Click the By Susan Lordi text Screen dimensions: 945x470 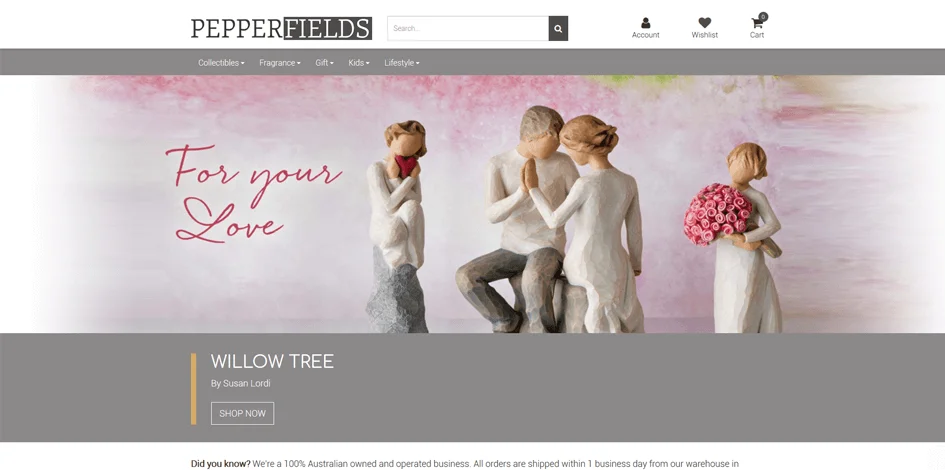click(240, 383)
